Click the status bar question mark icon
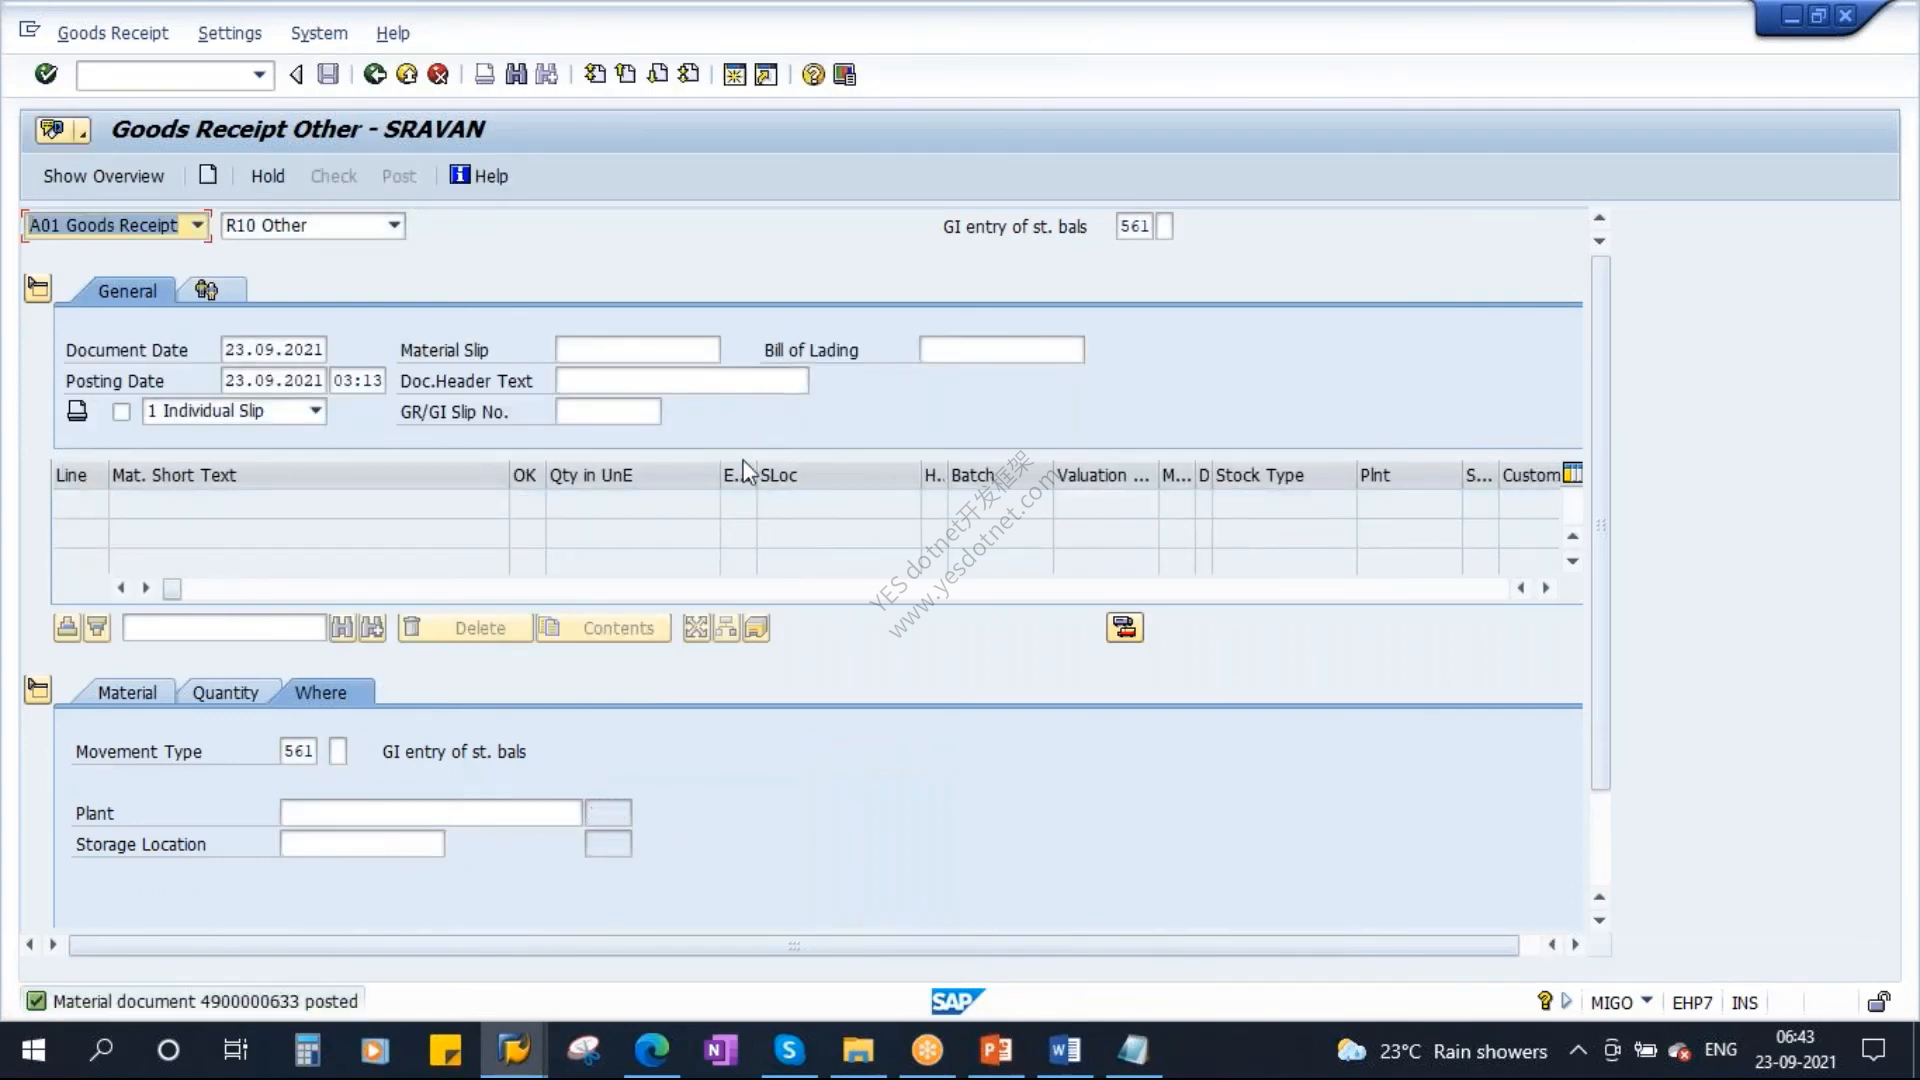 tap(1545, 1001)
